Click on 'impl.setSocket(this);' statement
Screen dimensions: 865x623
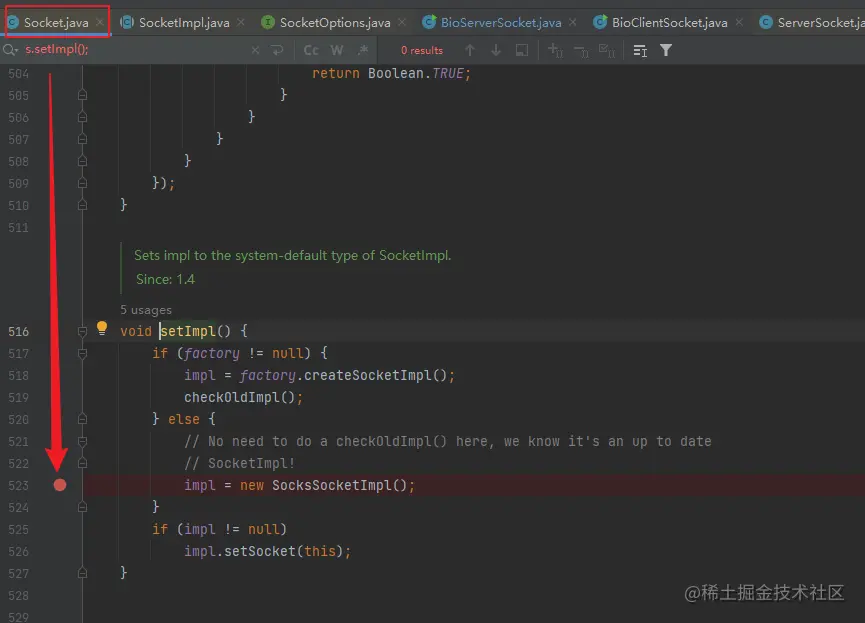268,551
